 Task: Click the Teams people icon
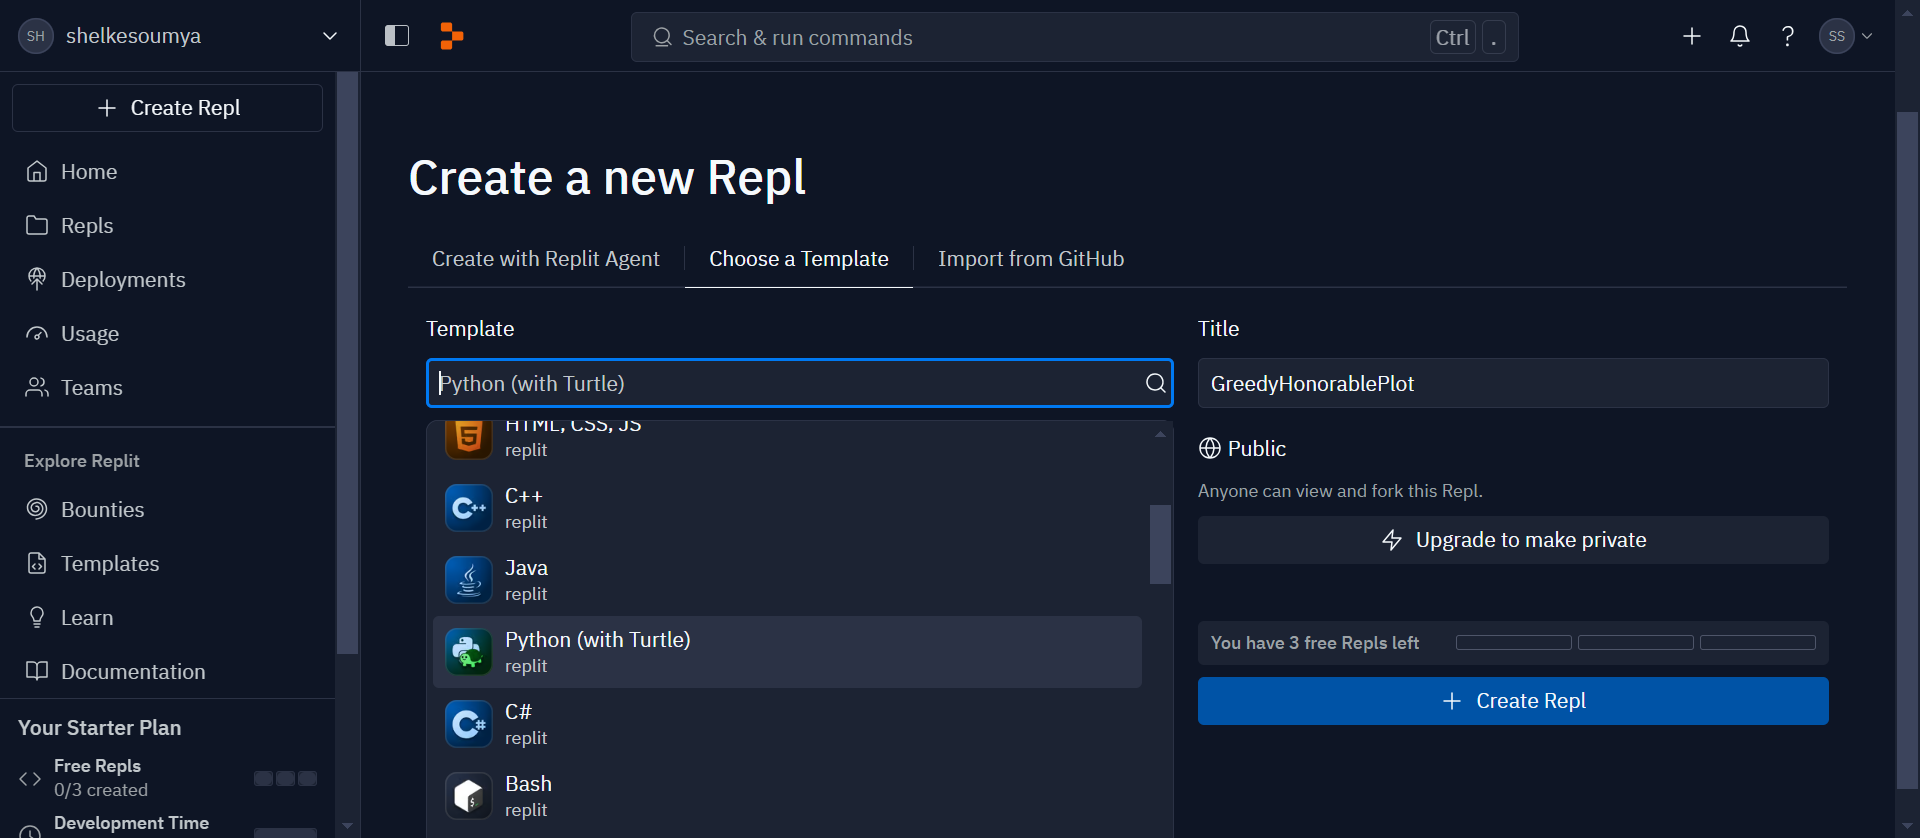pyautogui.click(x=37, y=387)
